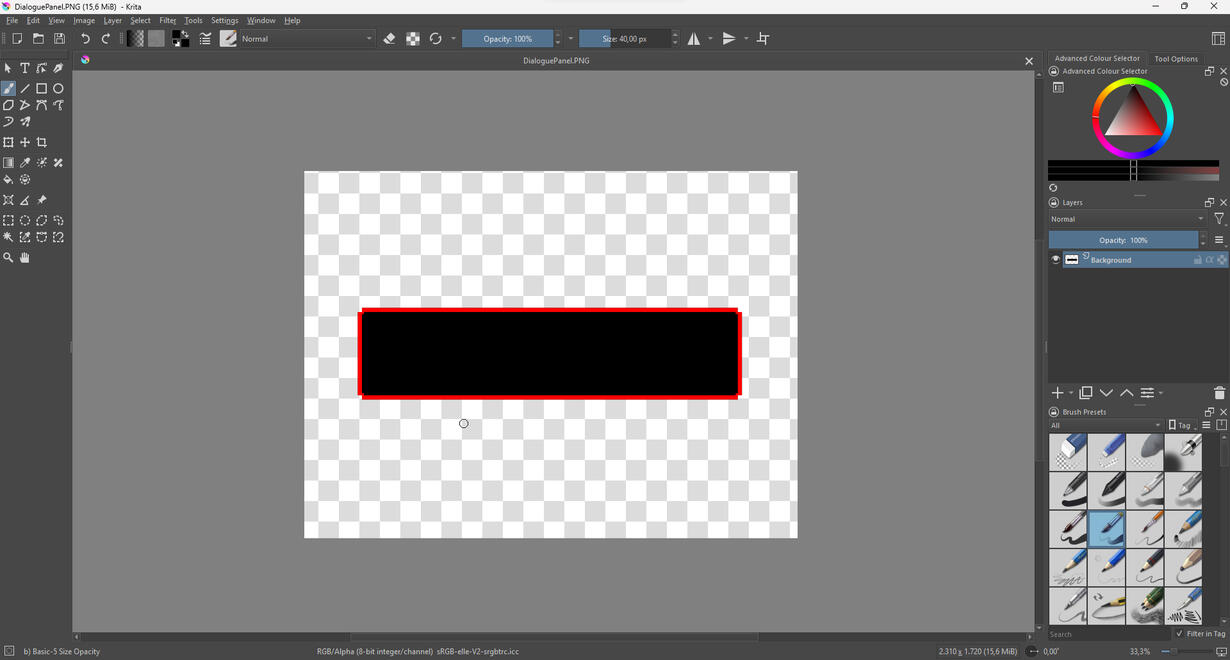1230x660 pixels.
Task: Delete layer using the trash icon
Action: coord(1219,393)
